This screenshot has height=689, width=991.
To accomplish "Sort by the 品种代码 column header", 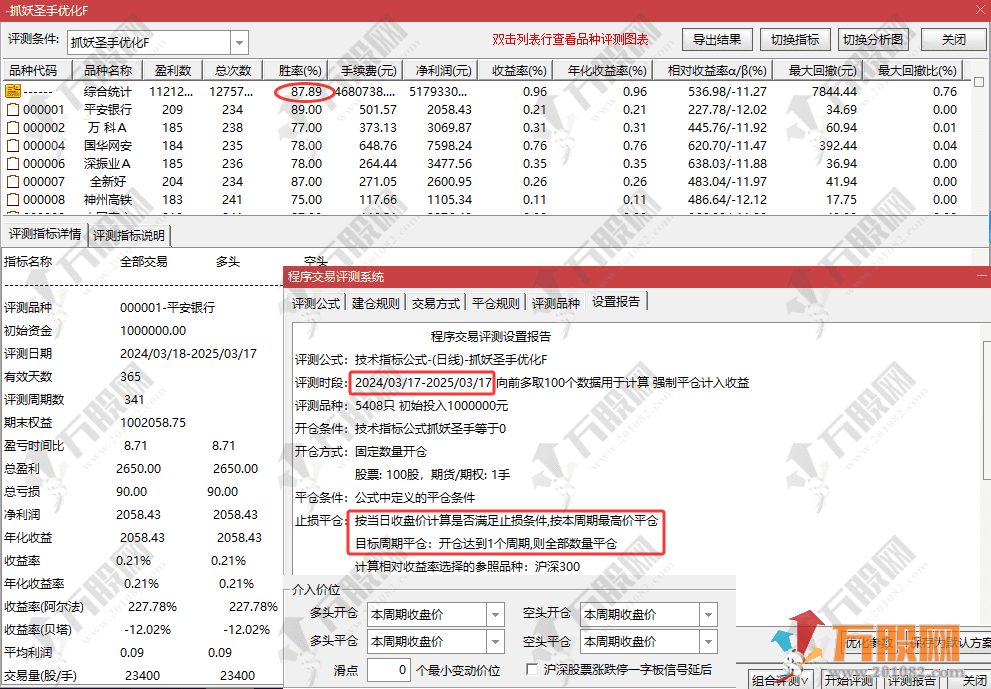I will 37,70.
